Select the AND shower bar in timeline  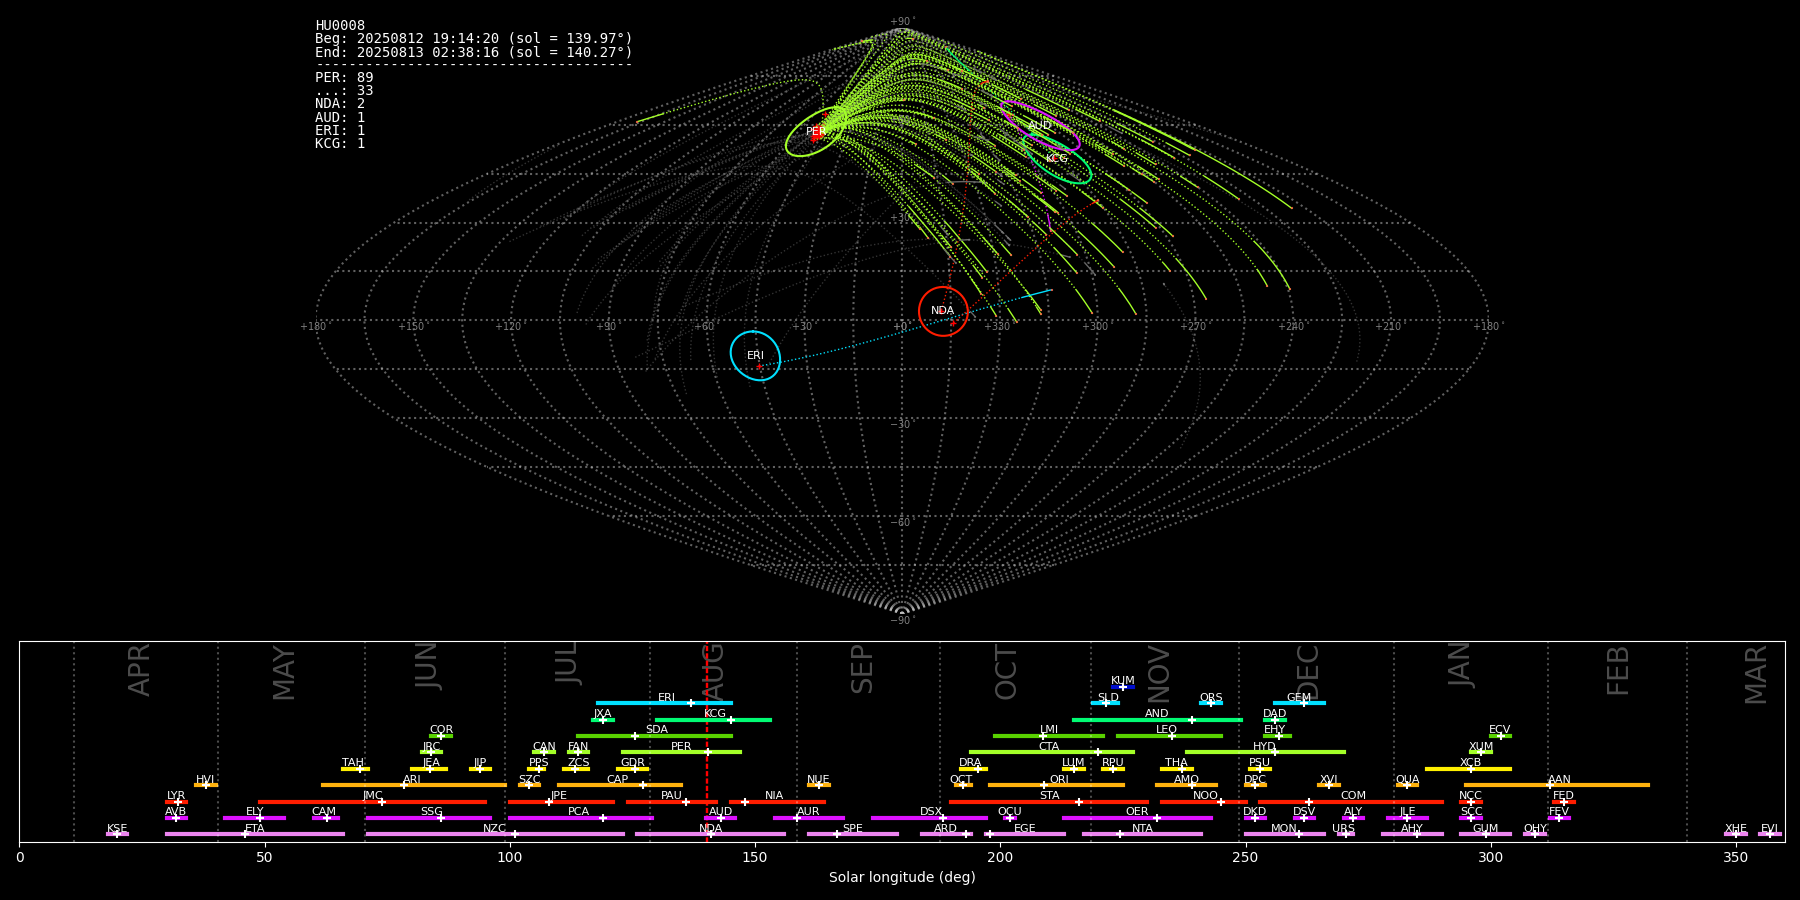[x=1157, y=719]
